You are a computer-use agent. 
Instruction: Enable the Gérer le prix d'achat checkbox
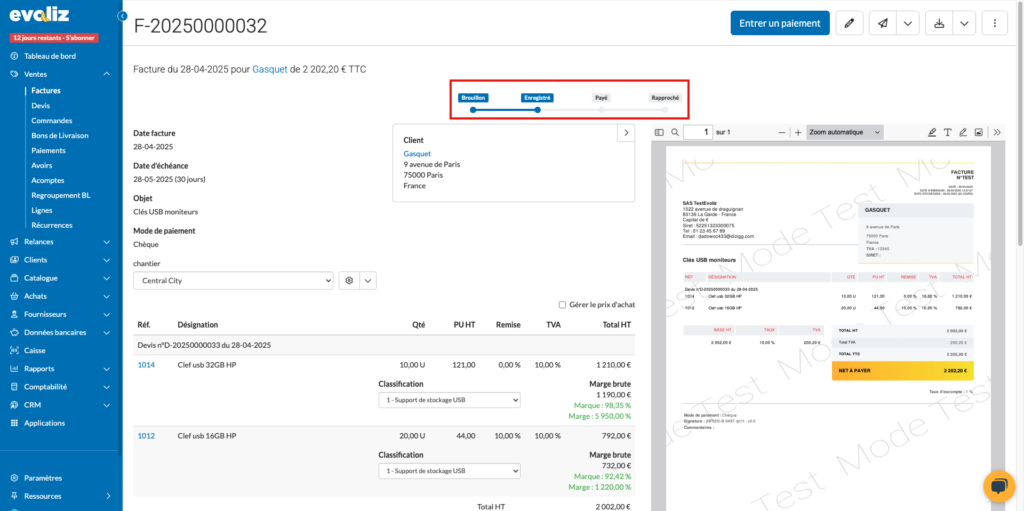pyautogui.click(x=562, y=305)
